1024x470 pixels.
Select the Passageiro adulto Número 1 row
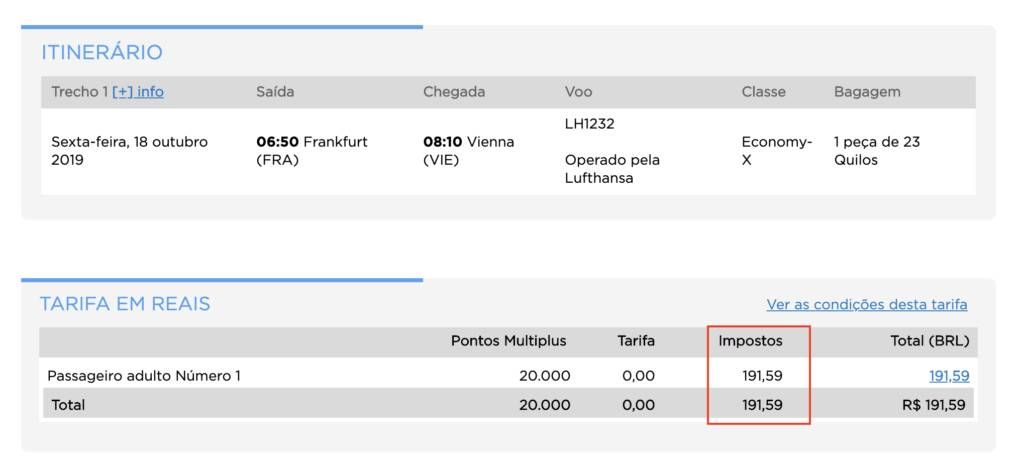(508, 376)
